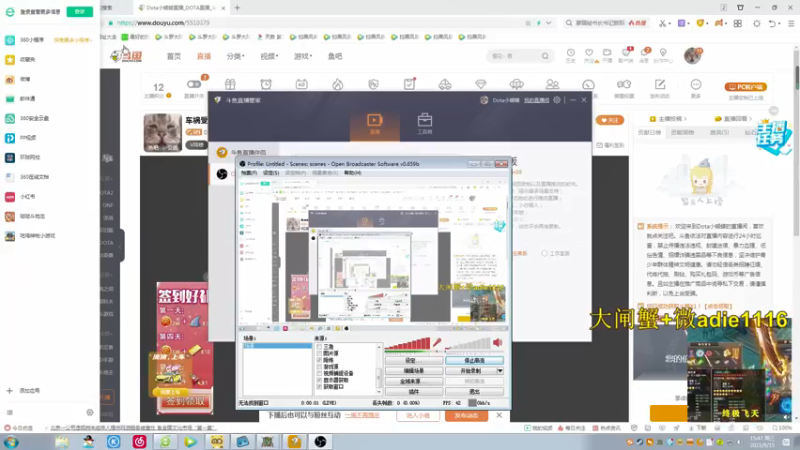Open 收藏夹 star icon in 360 sidebar

[x=10, y=59]
